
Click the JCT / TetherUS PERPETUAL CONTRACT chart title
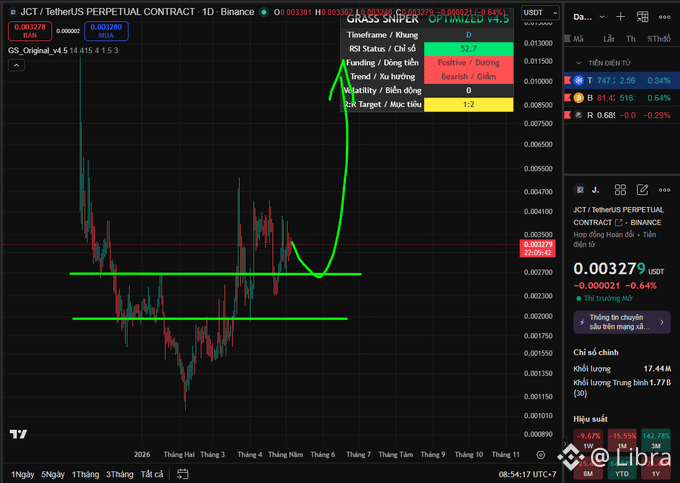(x=108, y=12)
